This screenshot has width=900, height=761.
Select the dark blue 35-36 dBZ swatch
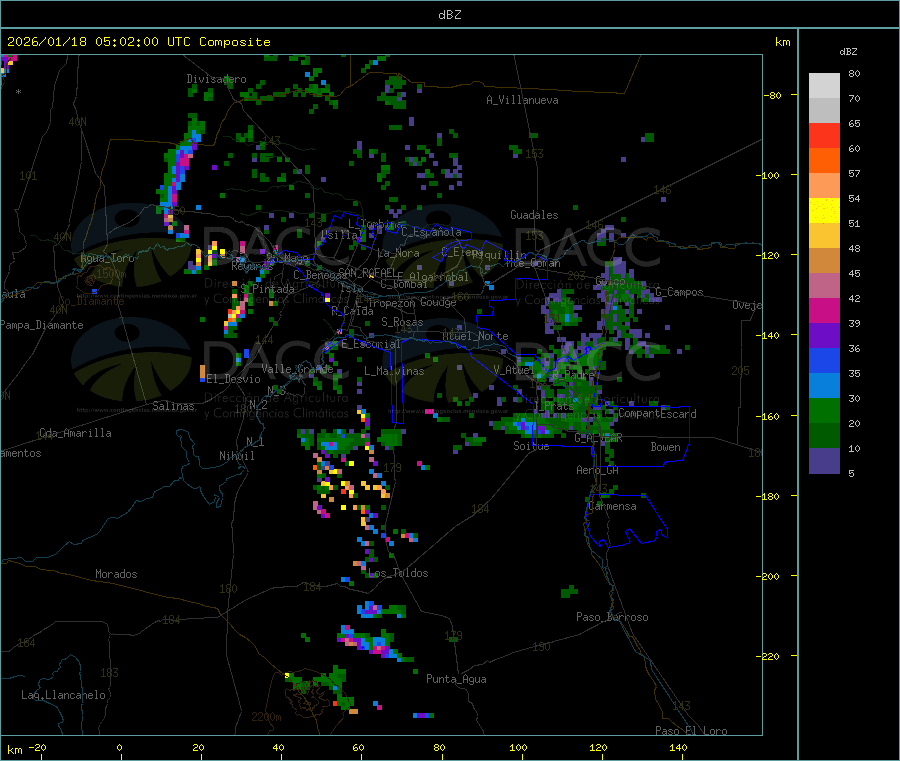[x=824, y=360]
